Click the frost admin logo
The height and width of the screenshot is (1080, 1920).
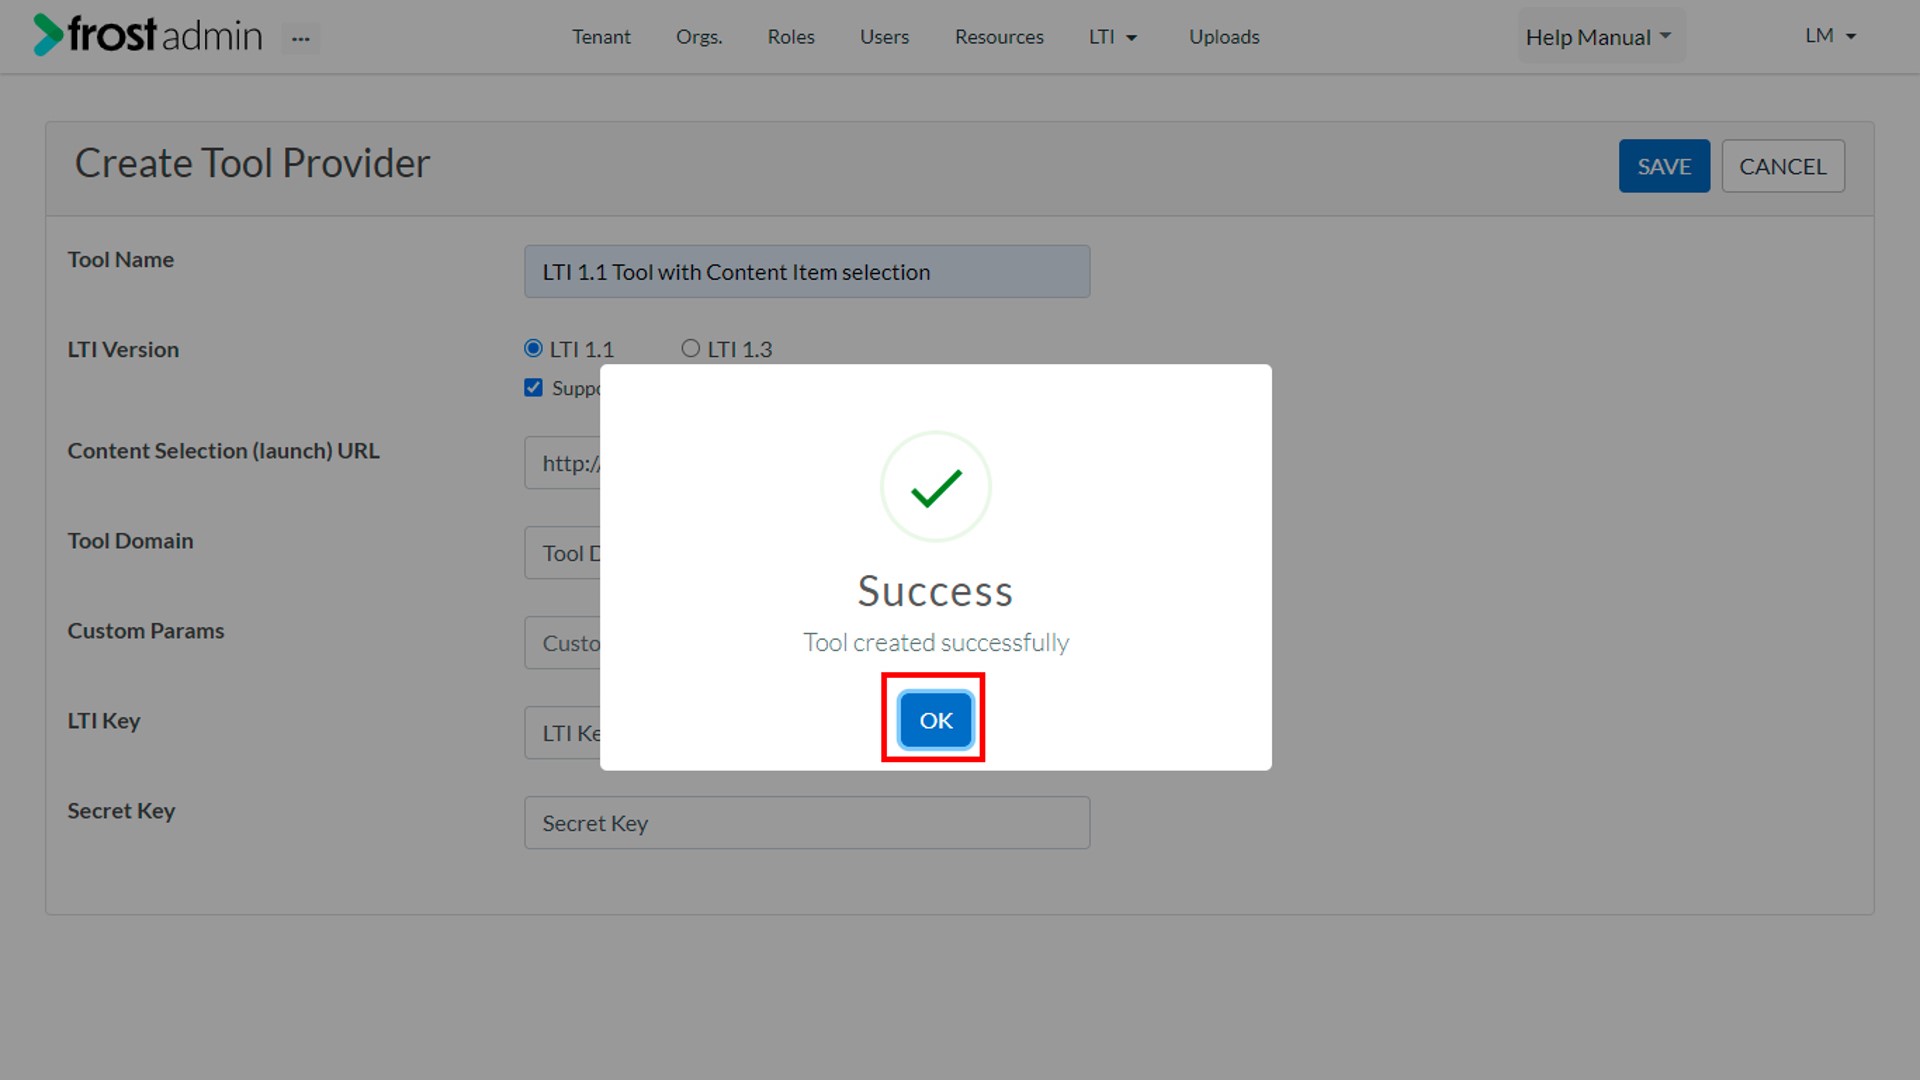click(x=148, y=35)
